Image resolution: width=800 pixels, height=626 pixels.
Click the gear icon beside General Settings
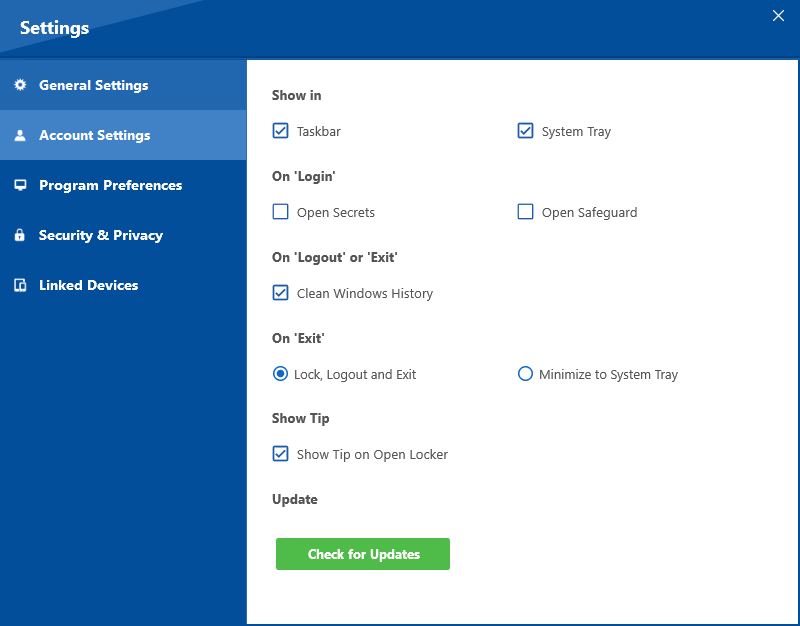point(20,85)
